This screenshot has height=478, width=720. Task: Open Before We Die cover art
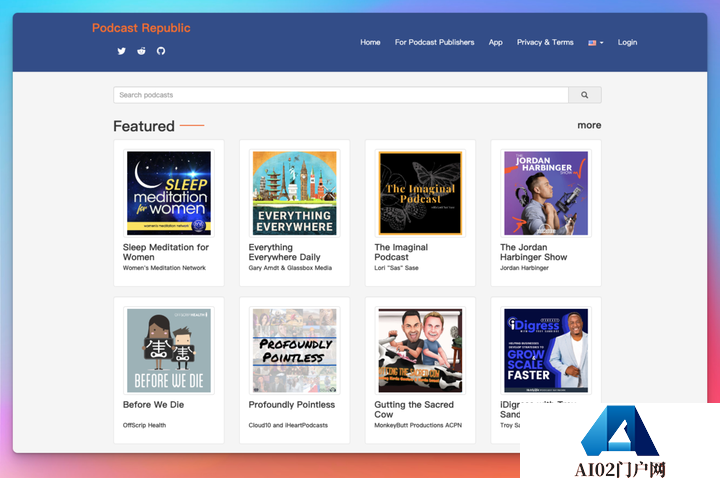(169, 351)
